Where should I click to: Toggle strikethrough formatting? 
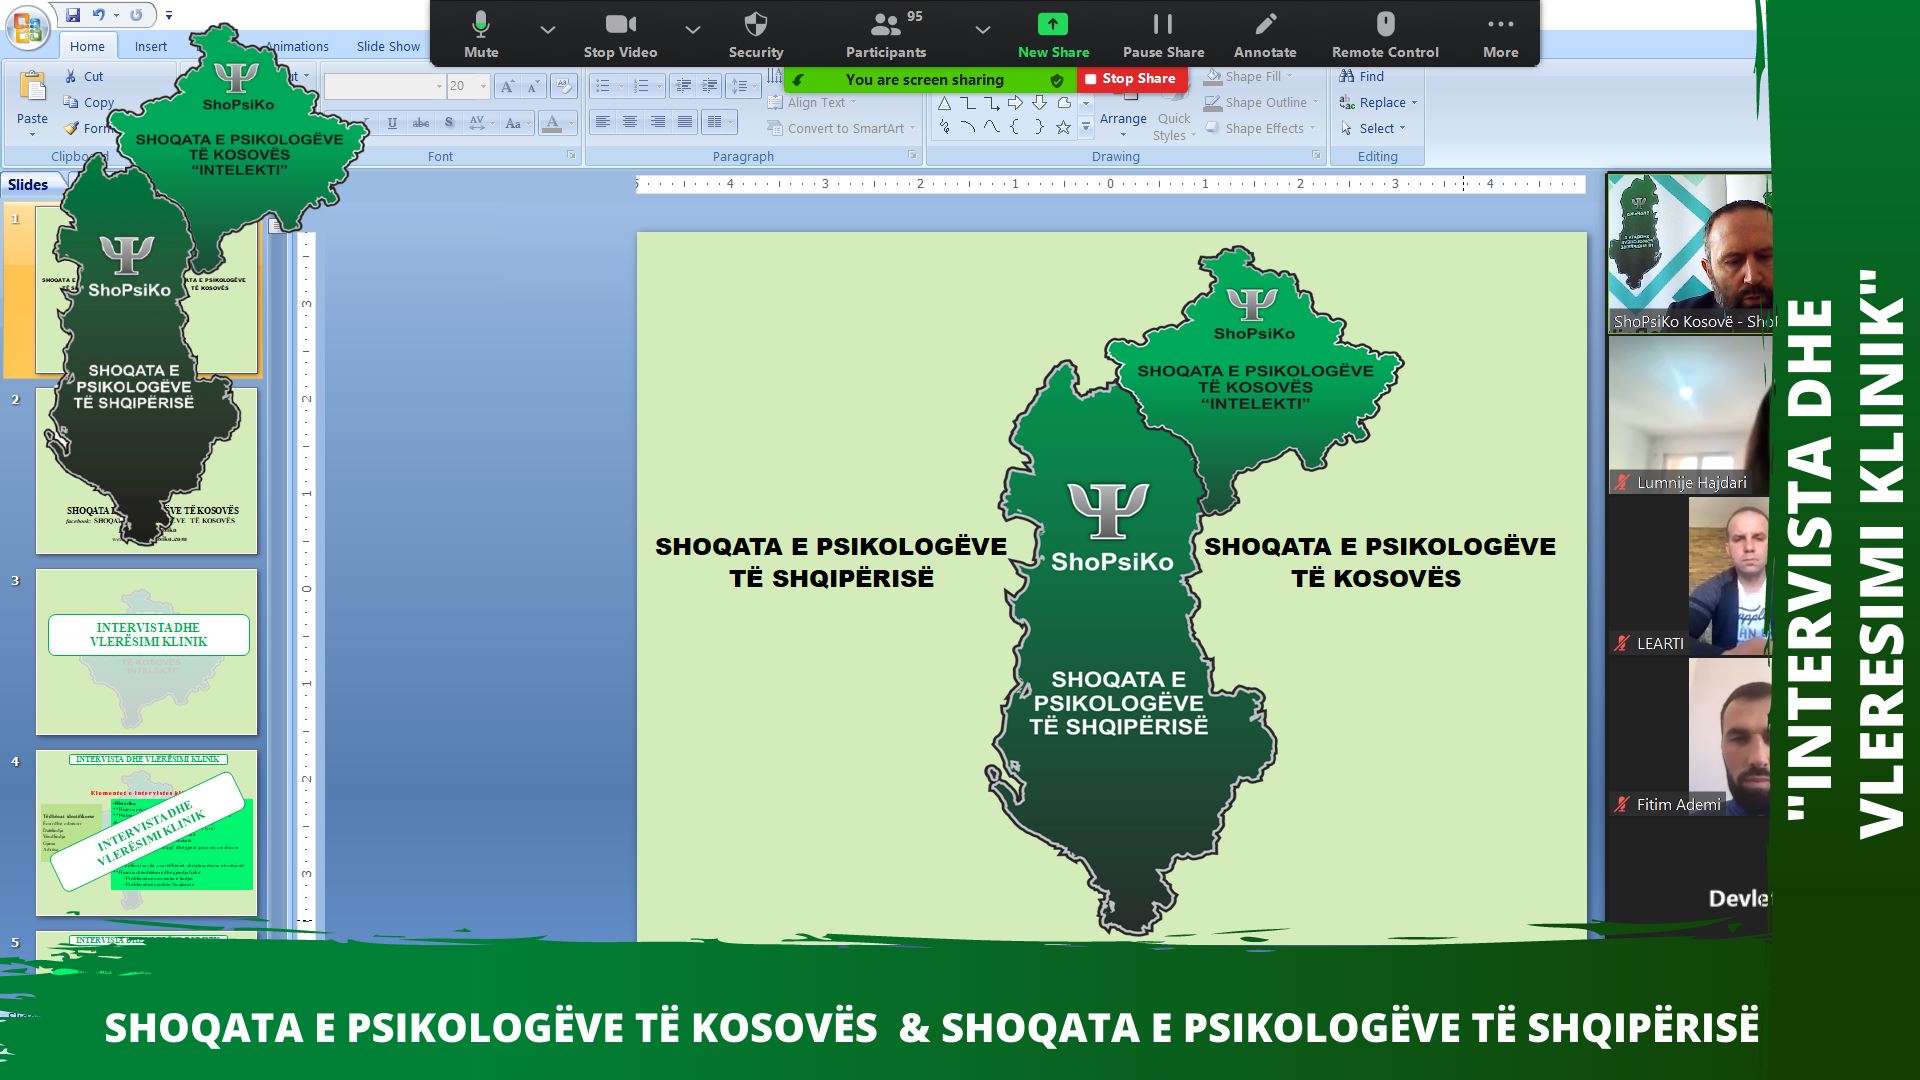[x=421, y=123]
